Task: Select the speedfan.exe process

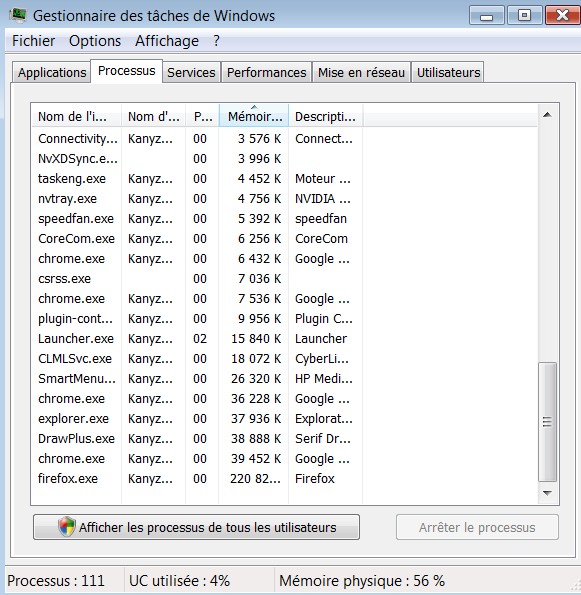Action: tap(197, 219)
